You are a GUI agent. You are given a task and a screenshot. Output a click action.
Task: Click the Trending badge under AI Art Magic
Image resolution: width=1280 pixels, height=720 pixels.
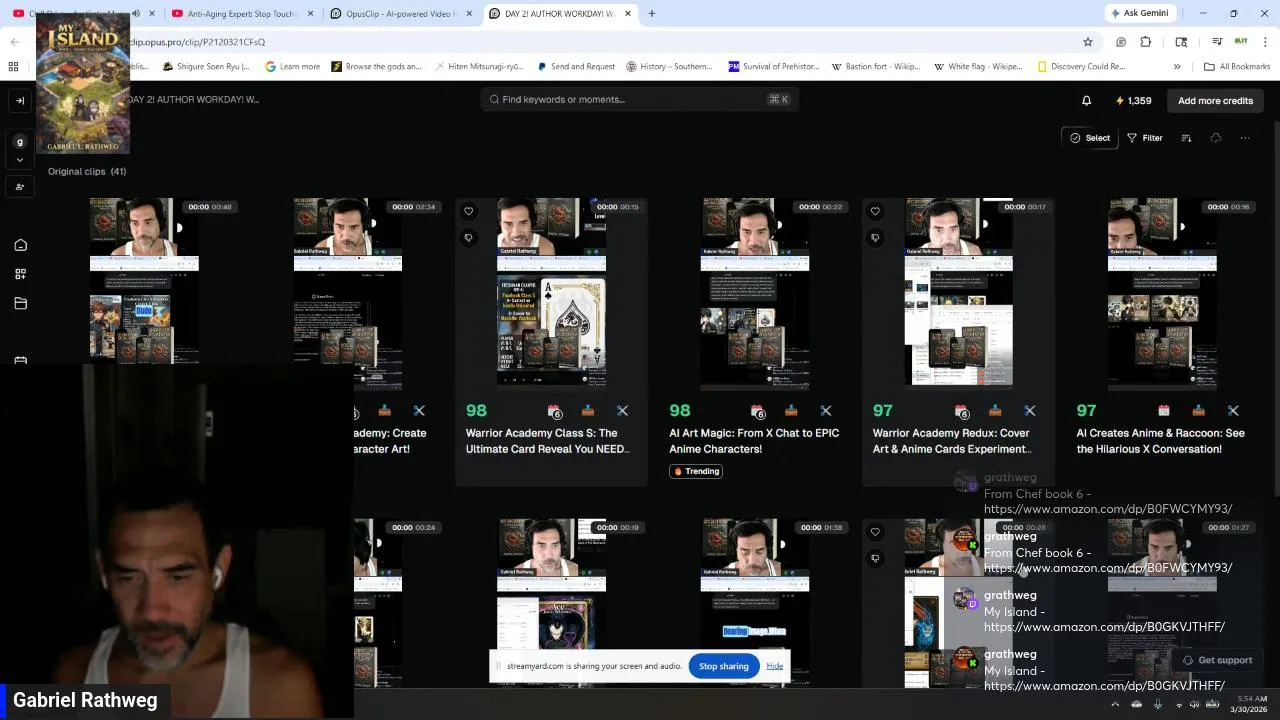(696, 471)
